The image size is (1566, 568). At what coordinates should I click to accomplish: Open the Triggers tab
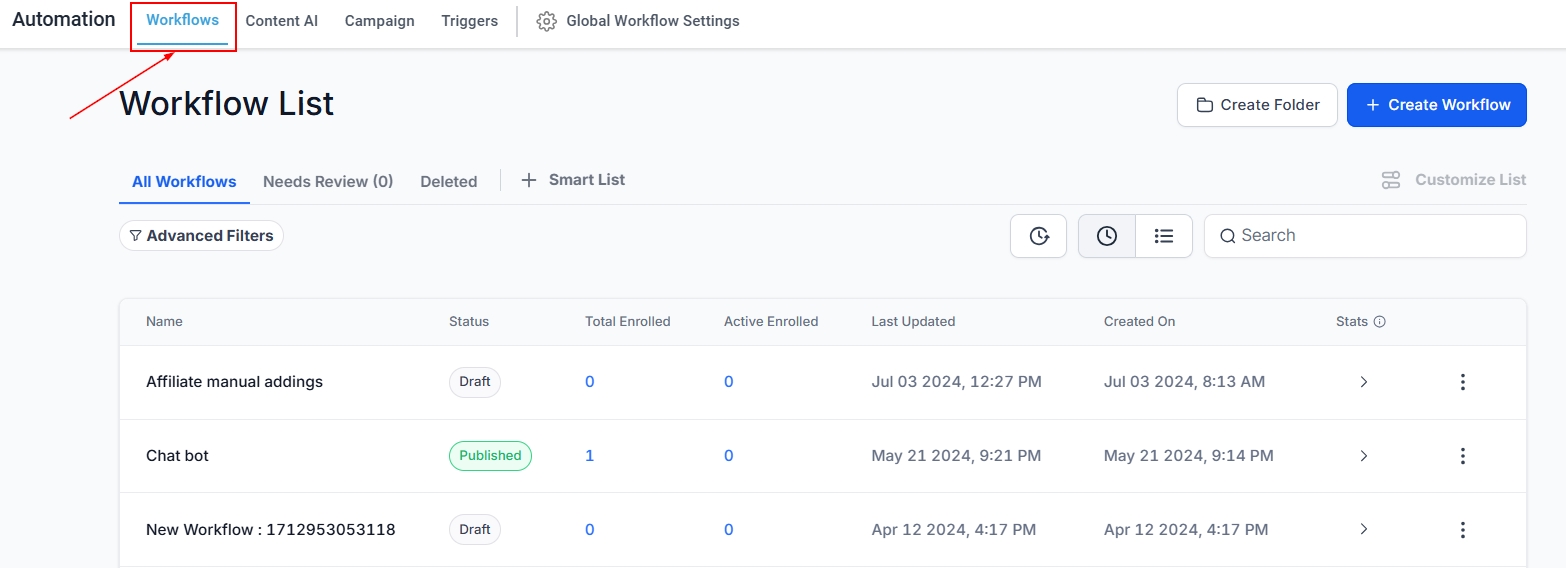(x=469, y=21)
